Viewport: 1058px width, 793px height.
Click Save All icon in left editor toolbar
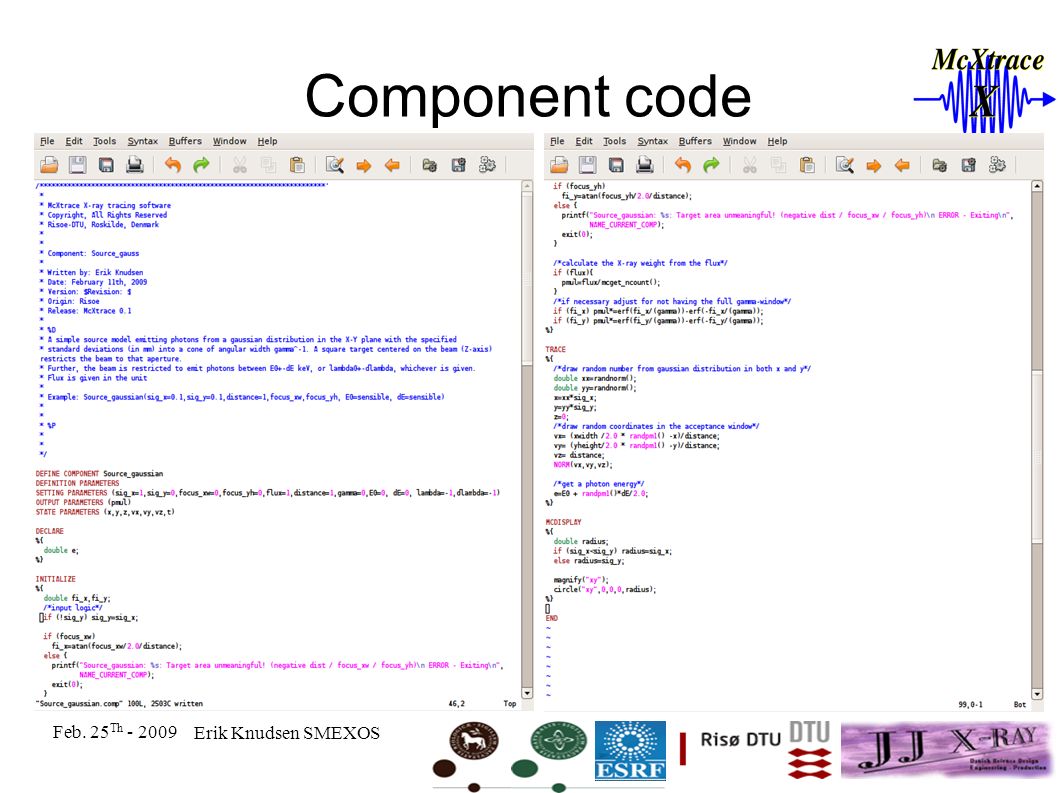[106, 165]
